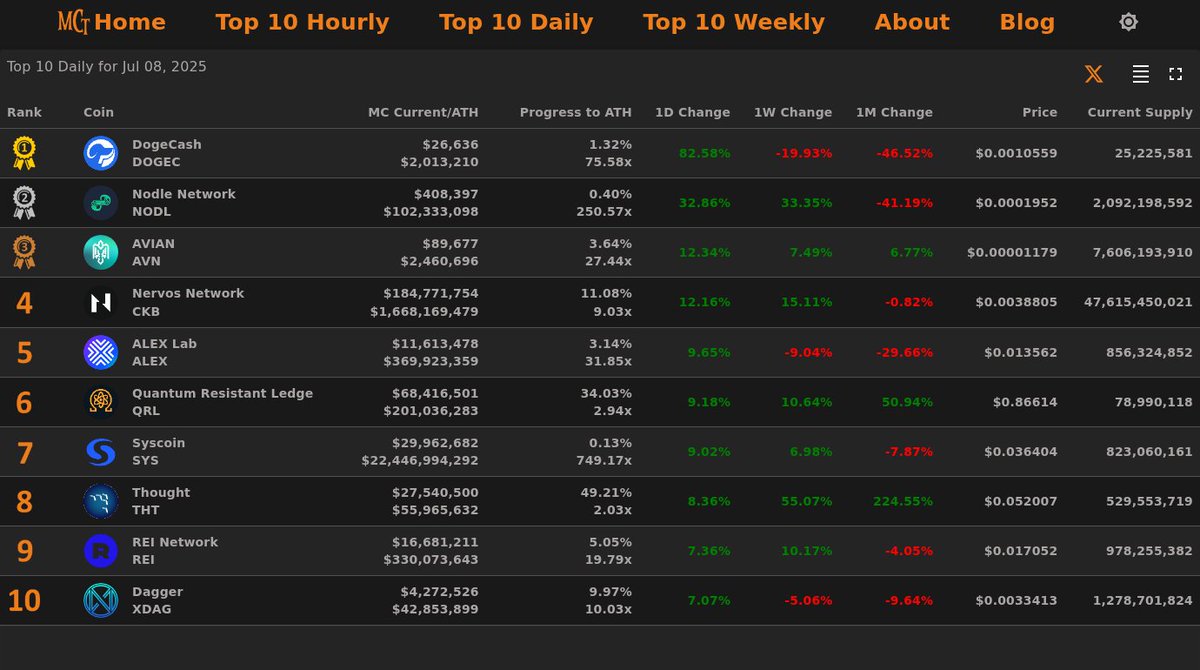Click the Thought coin logo
Viewport: 1200px width, 670px height.
pyautogui.click(x=101, y=501)
